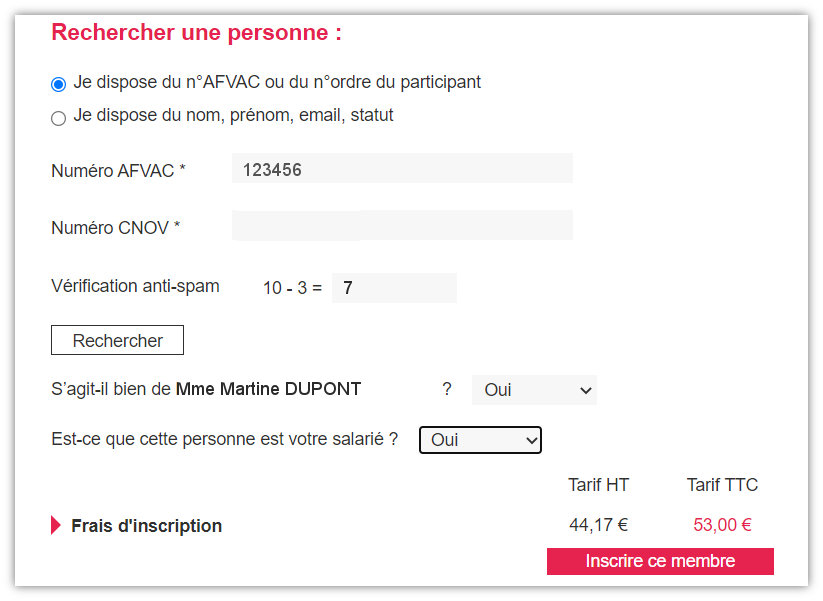The height and width of the screenshot is (601, 823).
Task: Click the empty Numéro CNOV field
Action: (x=401, y=225)
